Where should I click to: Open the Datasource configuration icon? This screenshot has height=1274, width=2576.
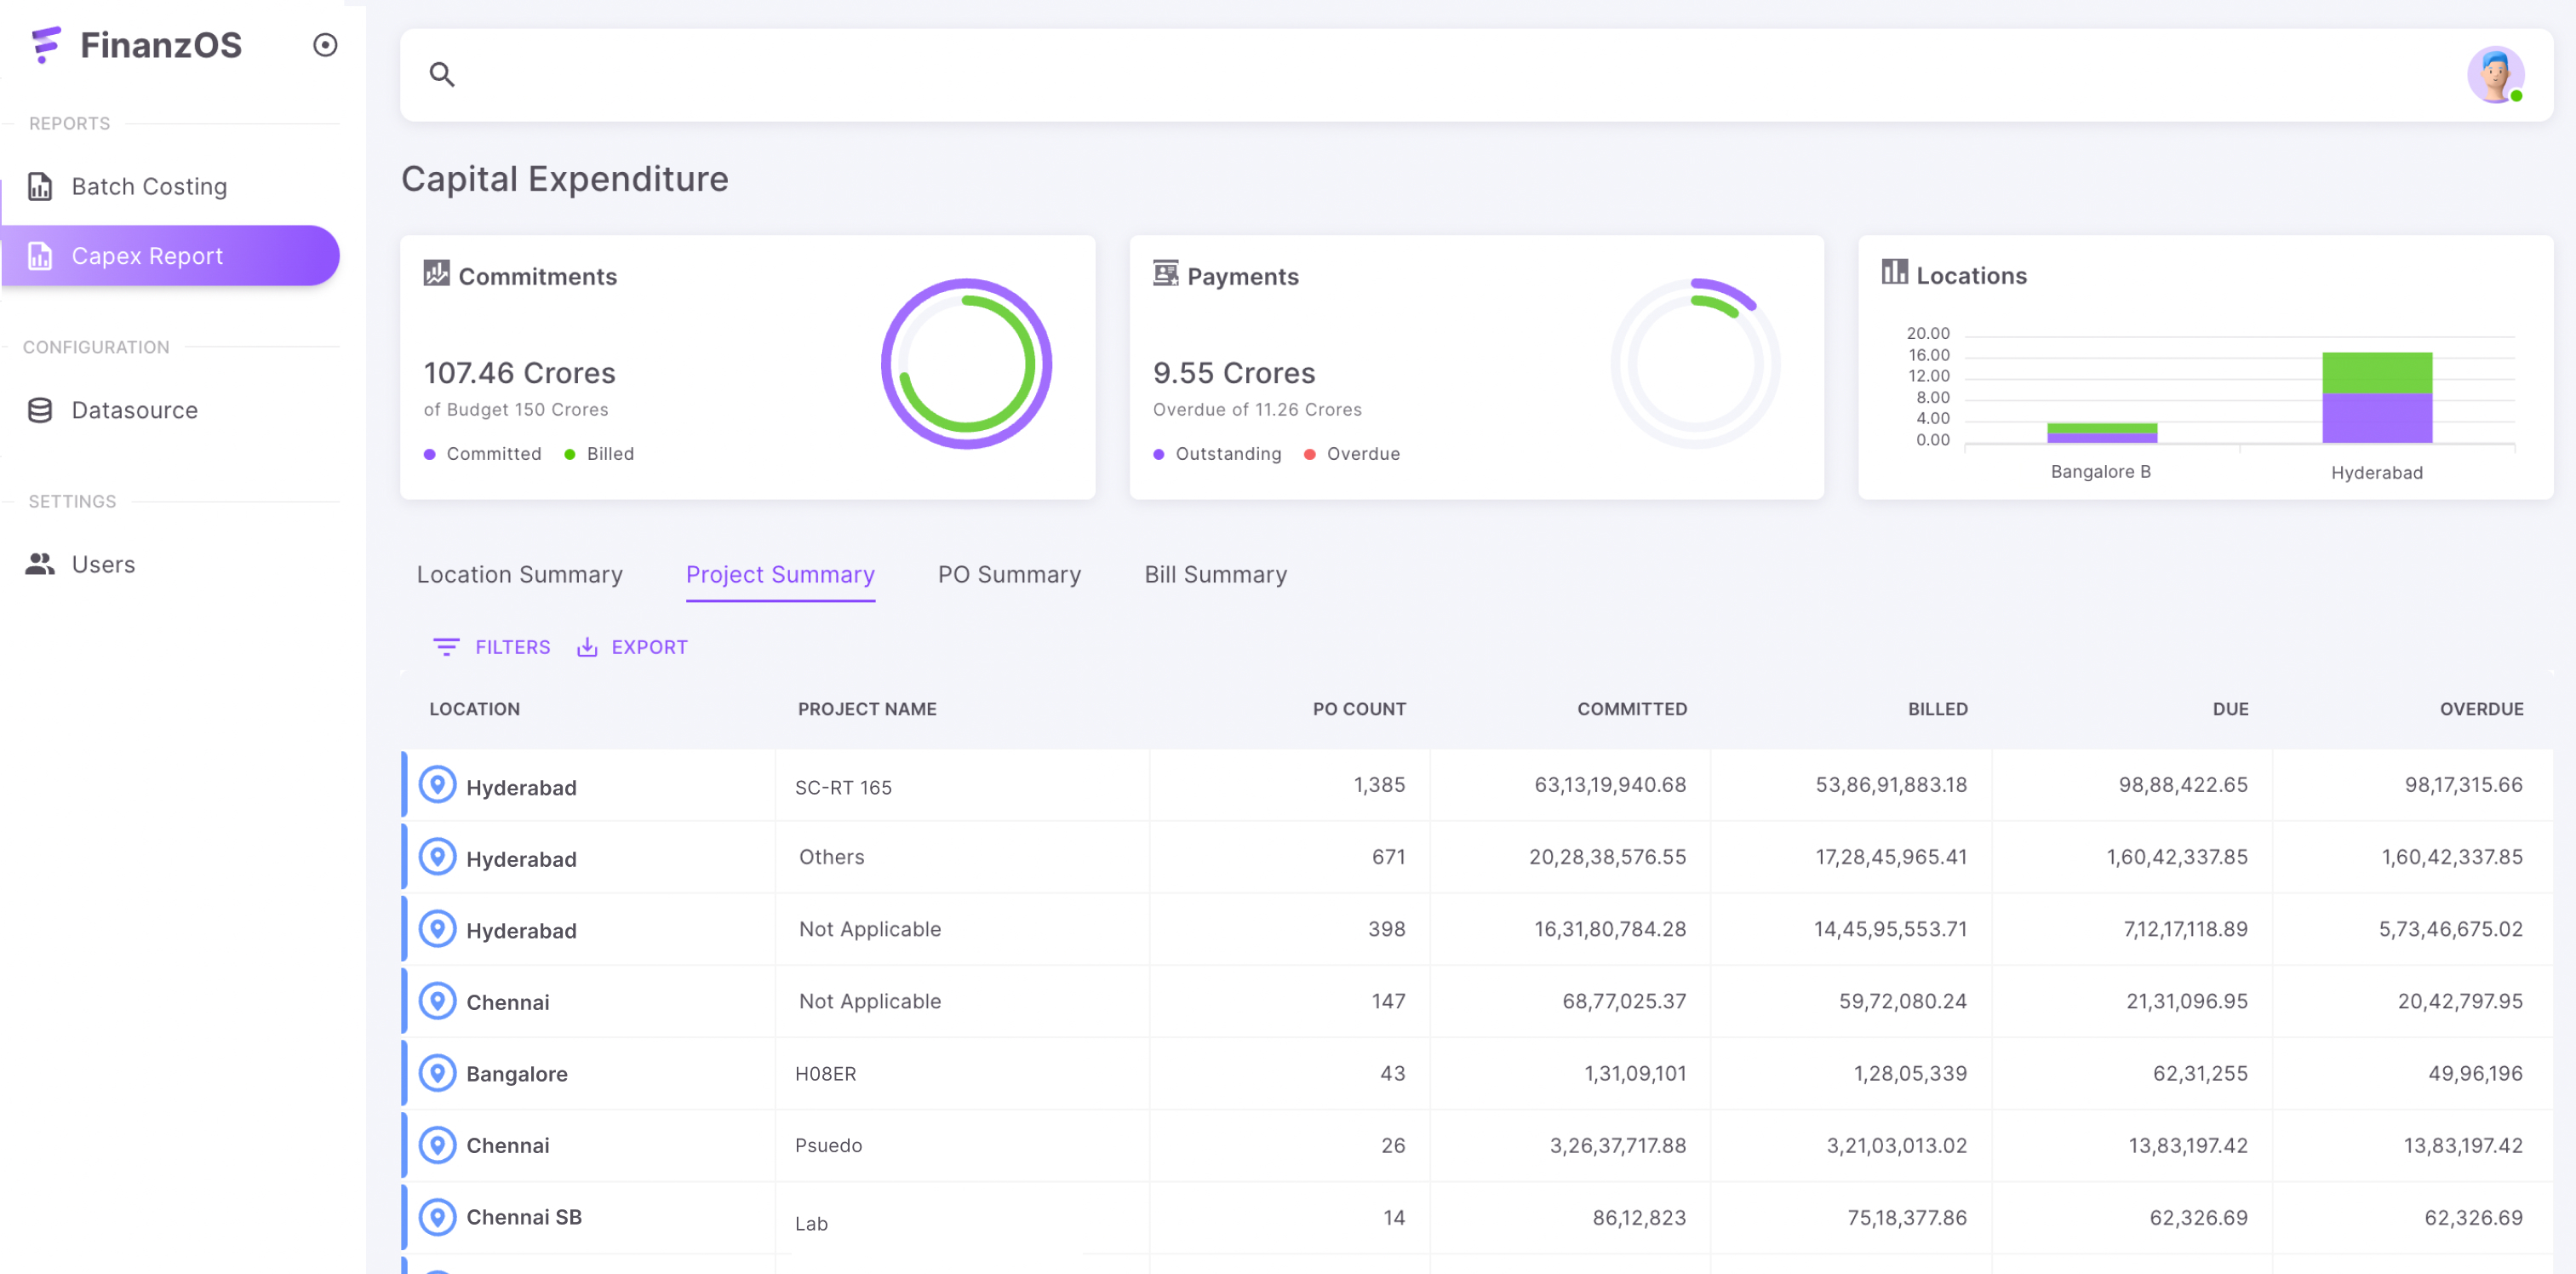point(40,410)
